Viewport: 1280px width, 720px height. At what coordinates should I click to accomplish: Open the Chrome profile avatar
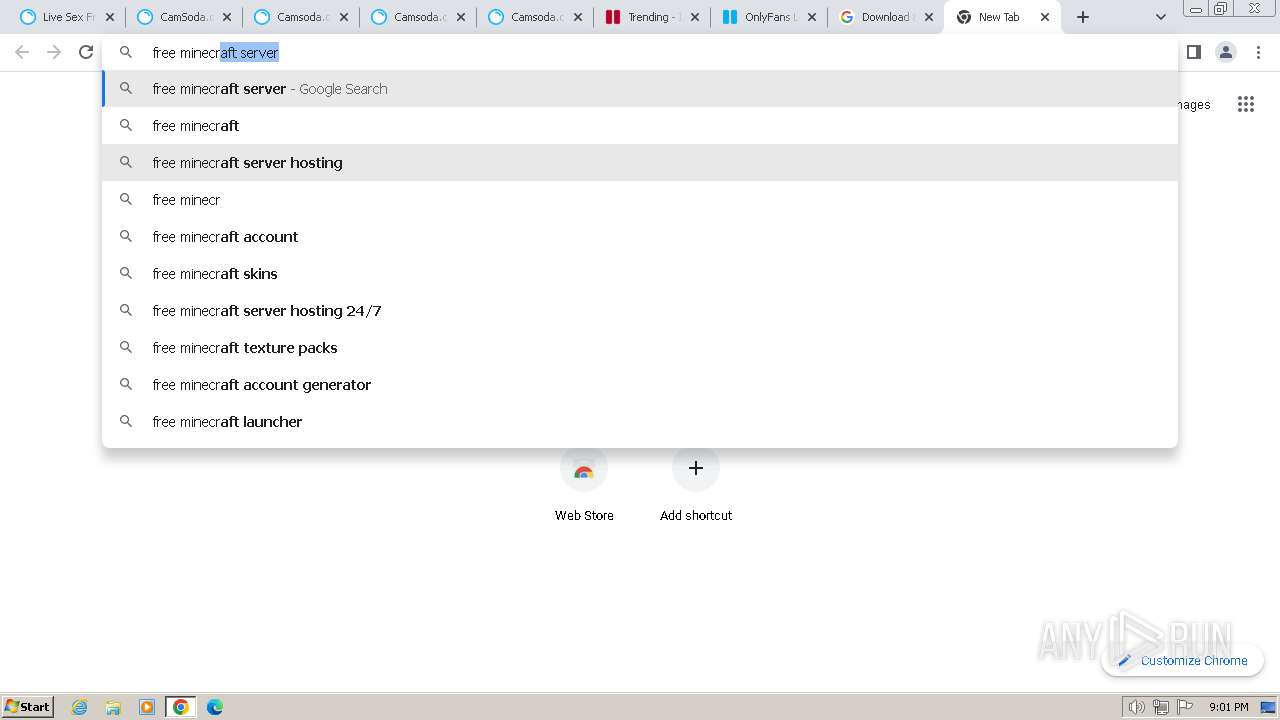pyautogui.click(x=1226, y=52)
